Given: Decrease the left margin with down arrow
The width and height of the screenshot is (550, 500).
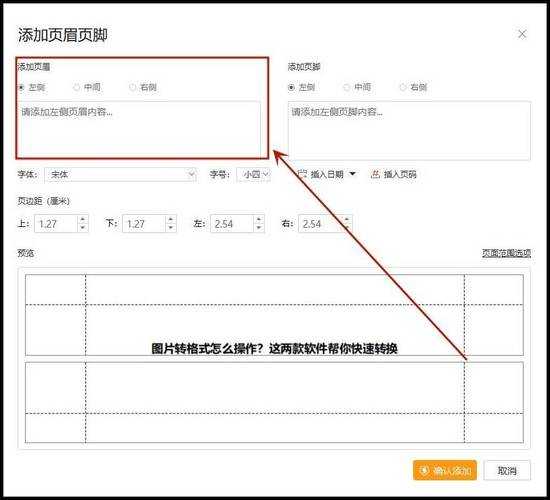Looking at the screenshot, I should pos(259,228).
